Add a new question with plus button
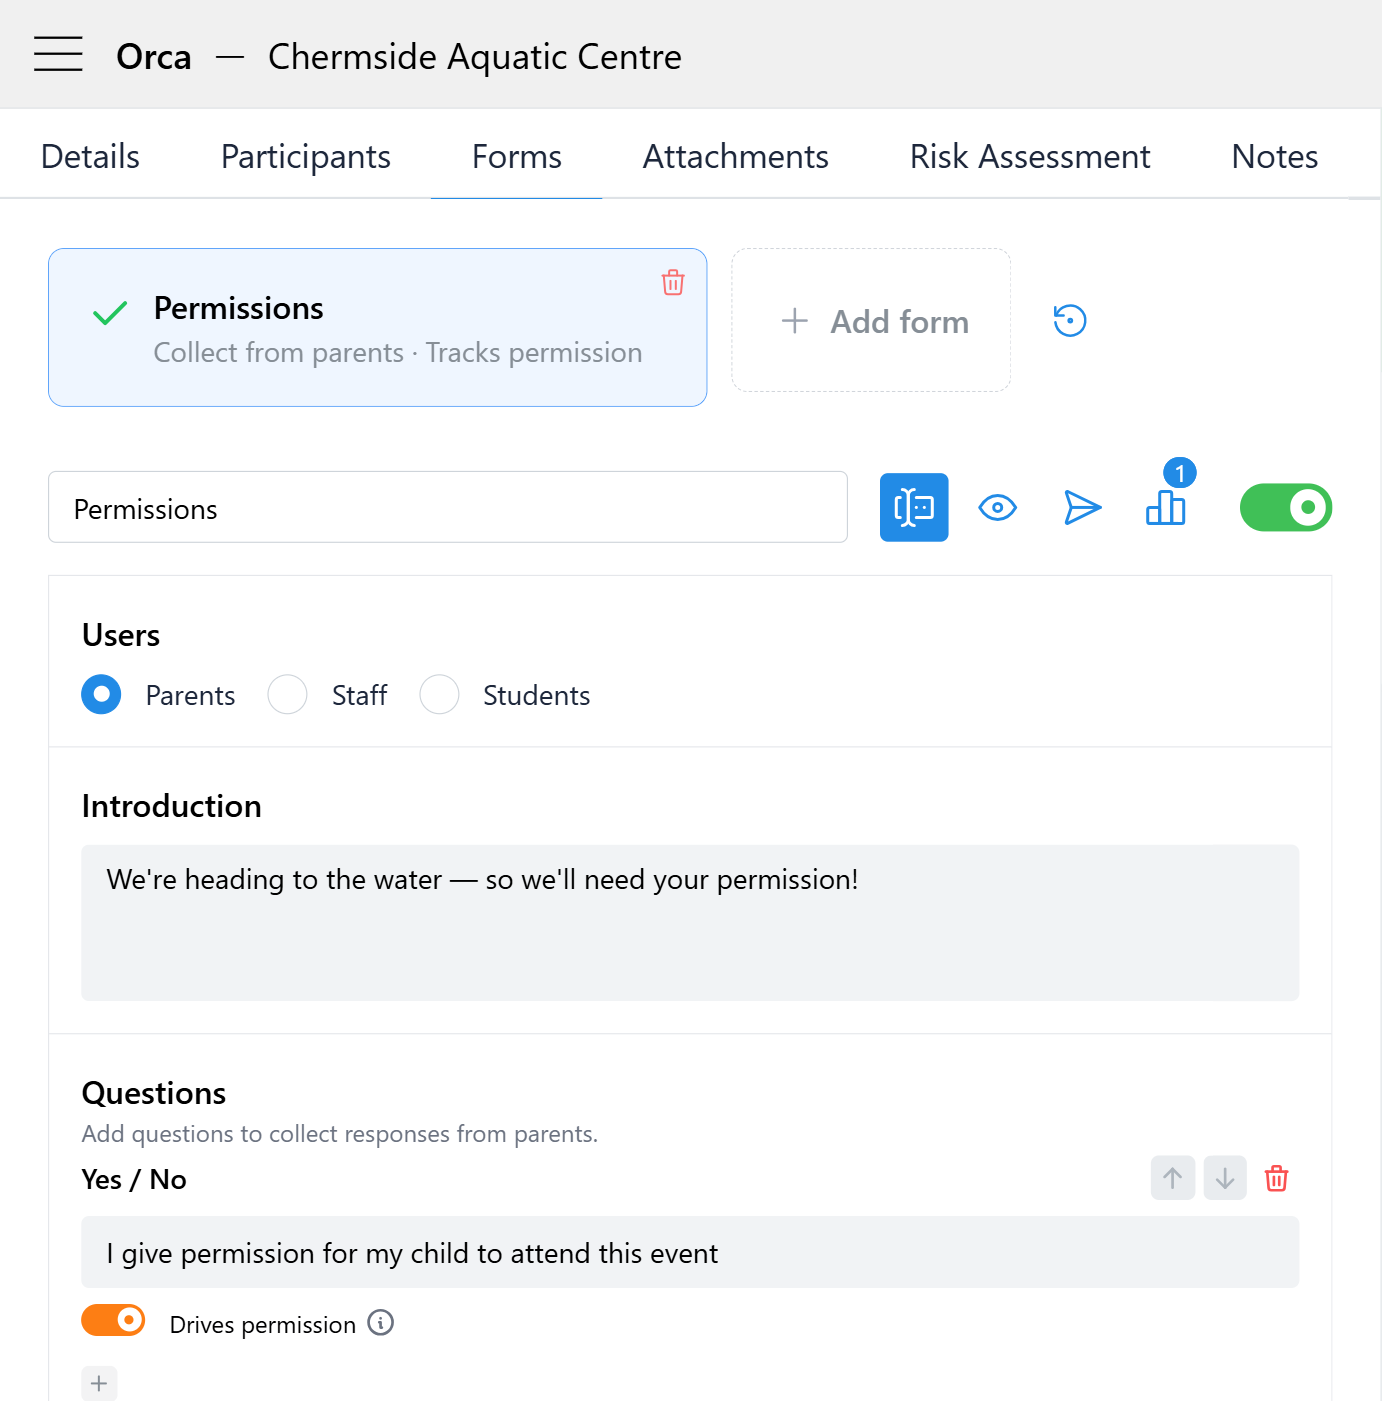The image size is (1382, 1401). [x=99, y=1383]
